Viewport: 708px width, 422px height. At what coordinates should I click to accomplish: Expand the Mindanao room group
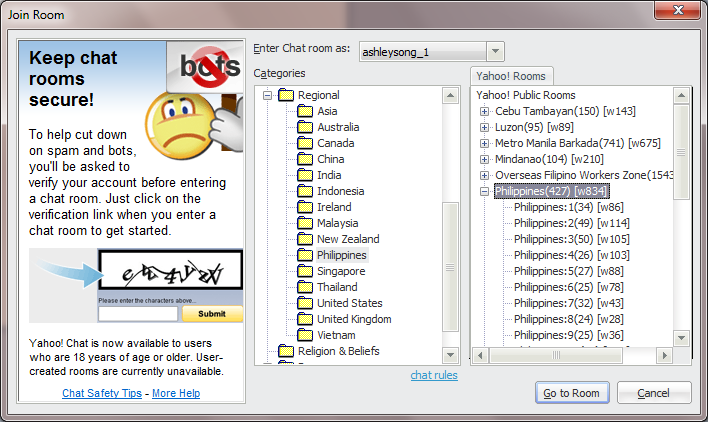tap(484, 159)
